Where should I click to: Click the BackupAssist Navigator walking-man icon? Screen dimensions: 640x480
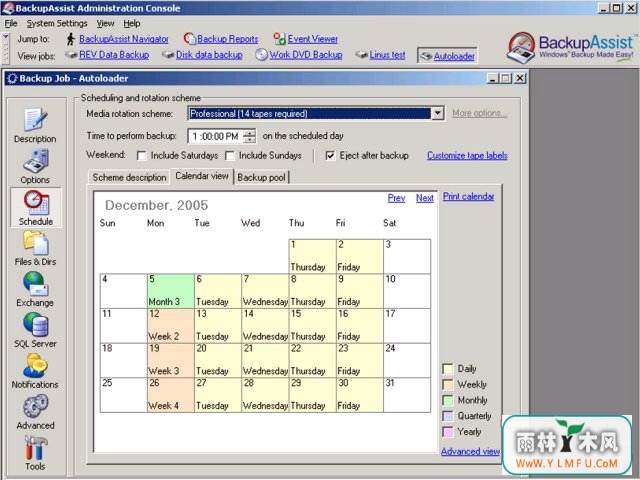(x=71, y=39)
